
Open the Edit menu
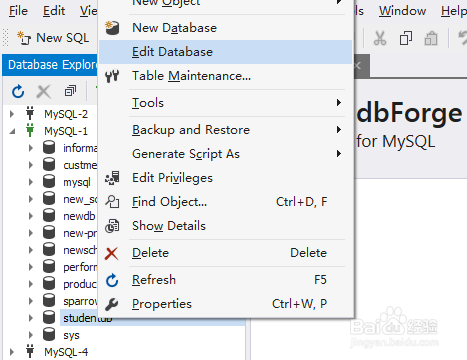click(54, 11)
